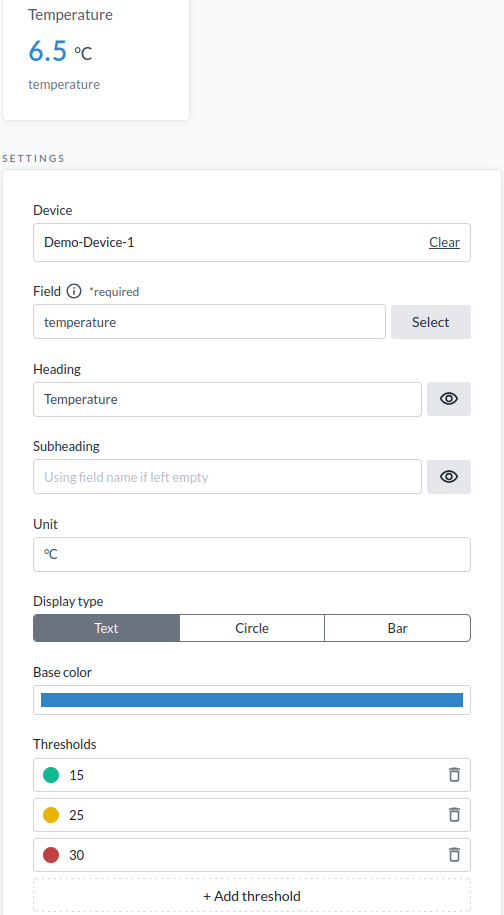Click the Display type label
504x915 pixels.
[x=68, y=601]
